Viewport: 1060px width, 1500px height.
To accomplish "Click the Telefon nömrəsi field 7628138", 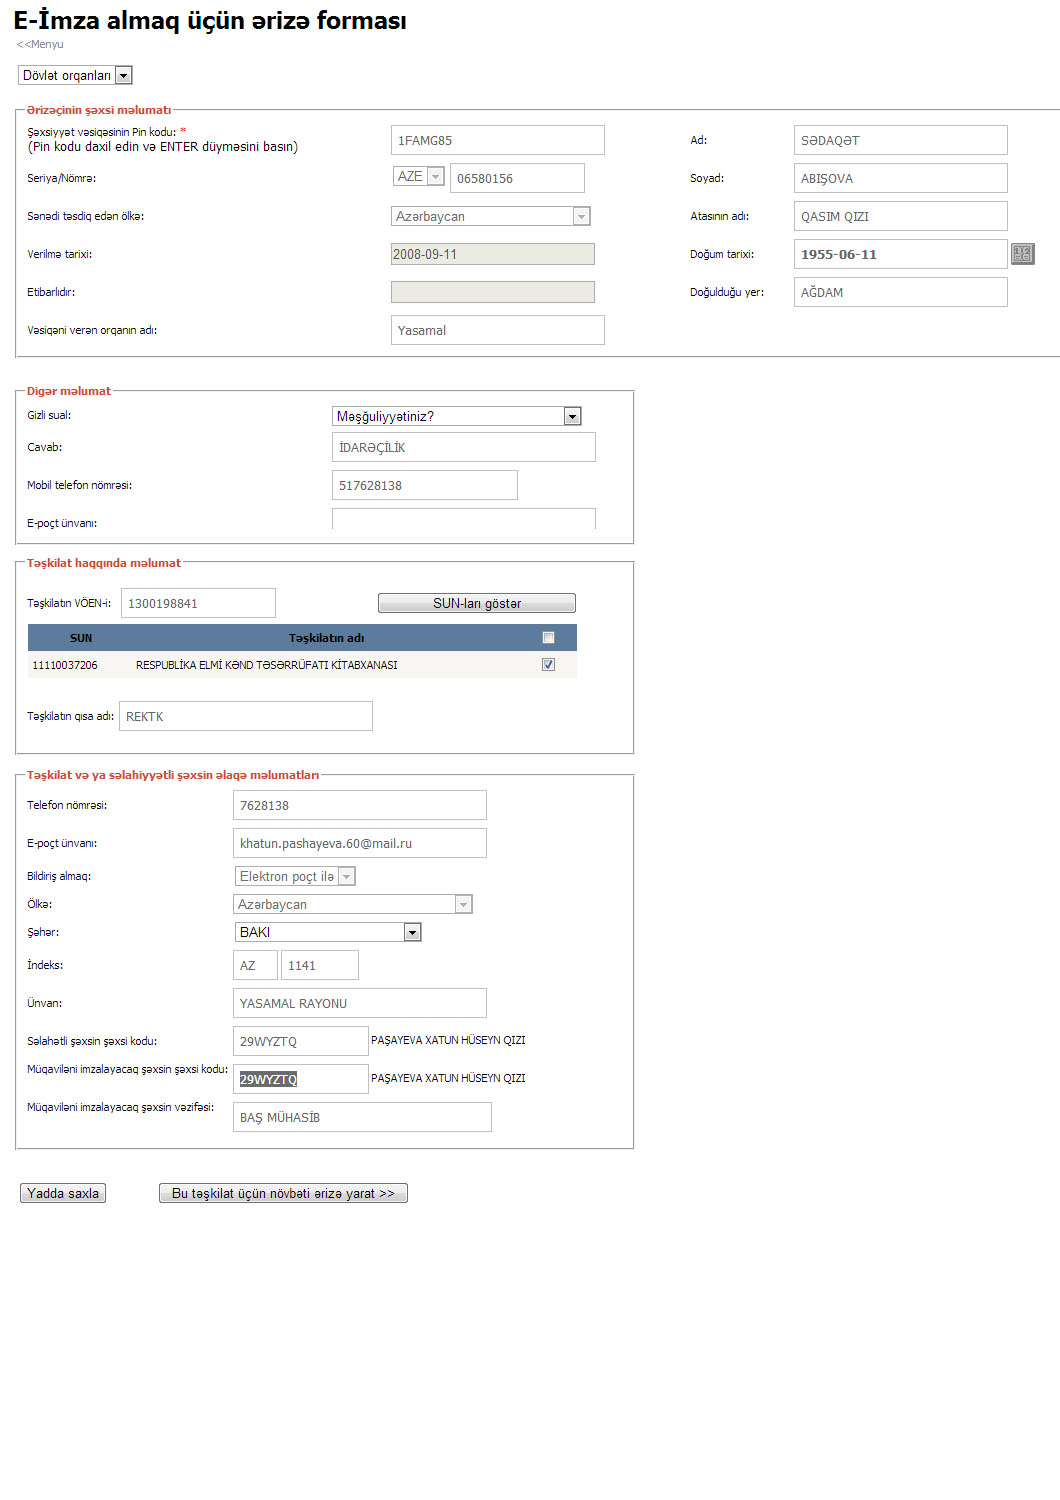I will [x=360, y=805].
